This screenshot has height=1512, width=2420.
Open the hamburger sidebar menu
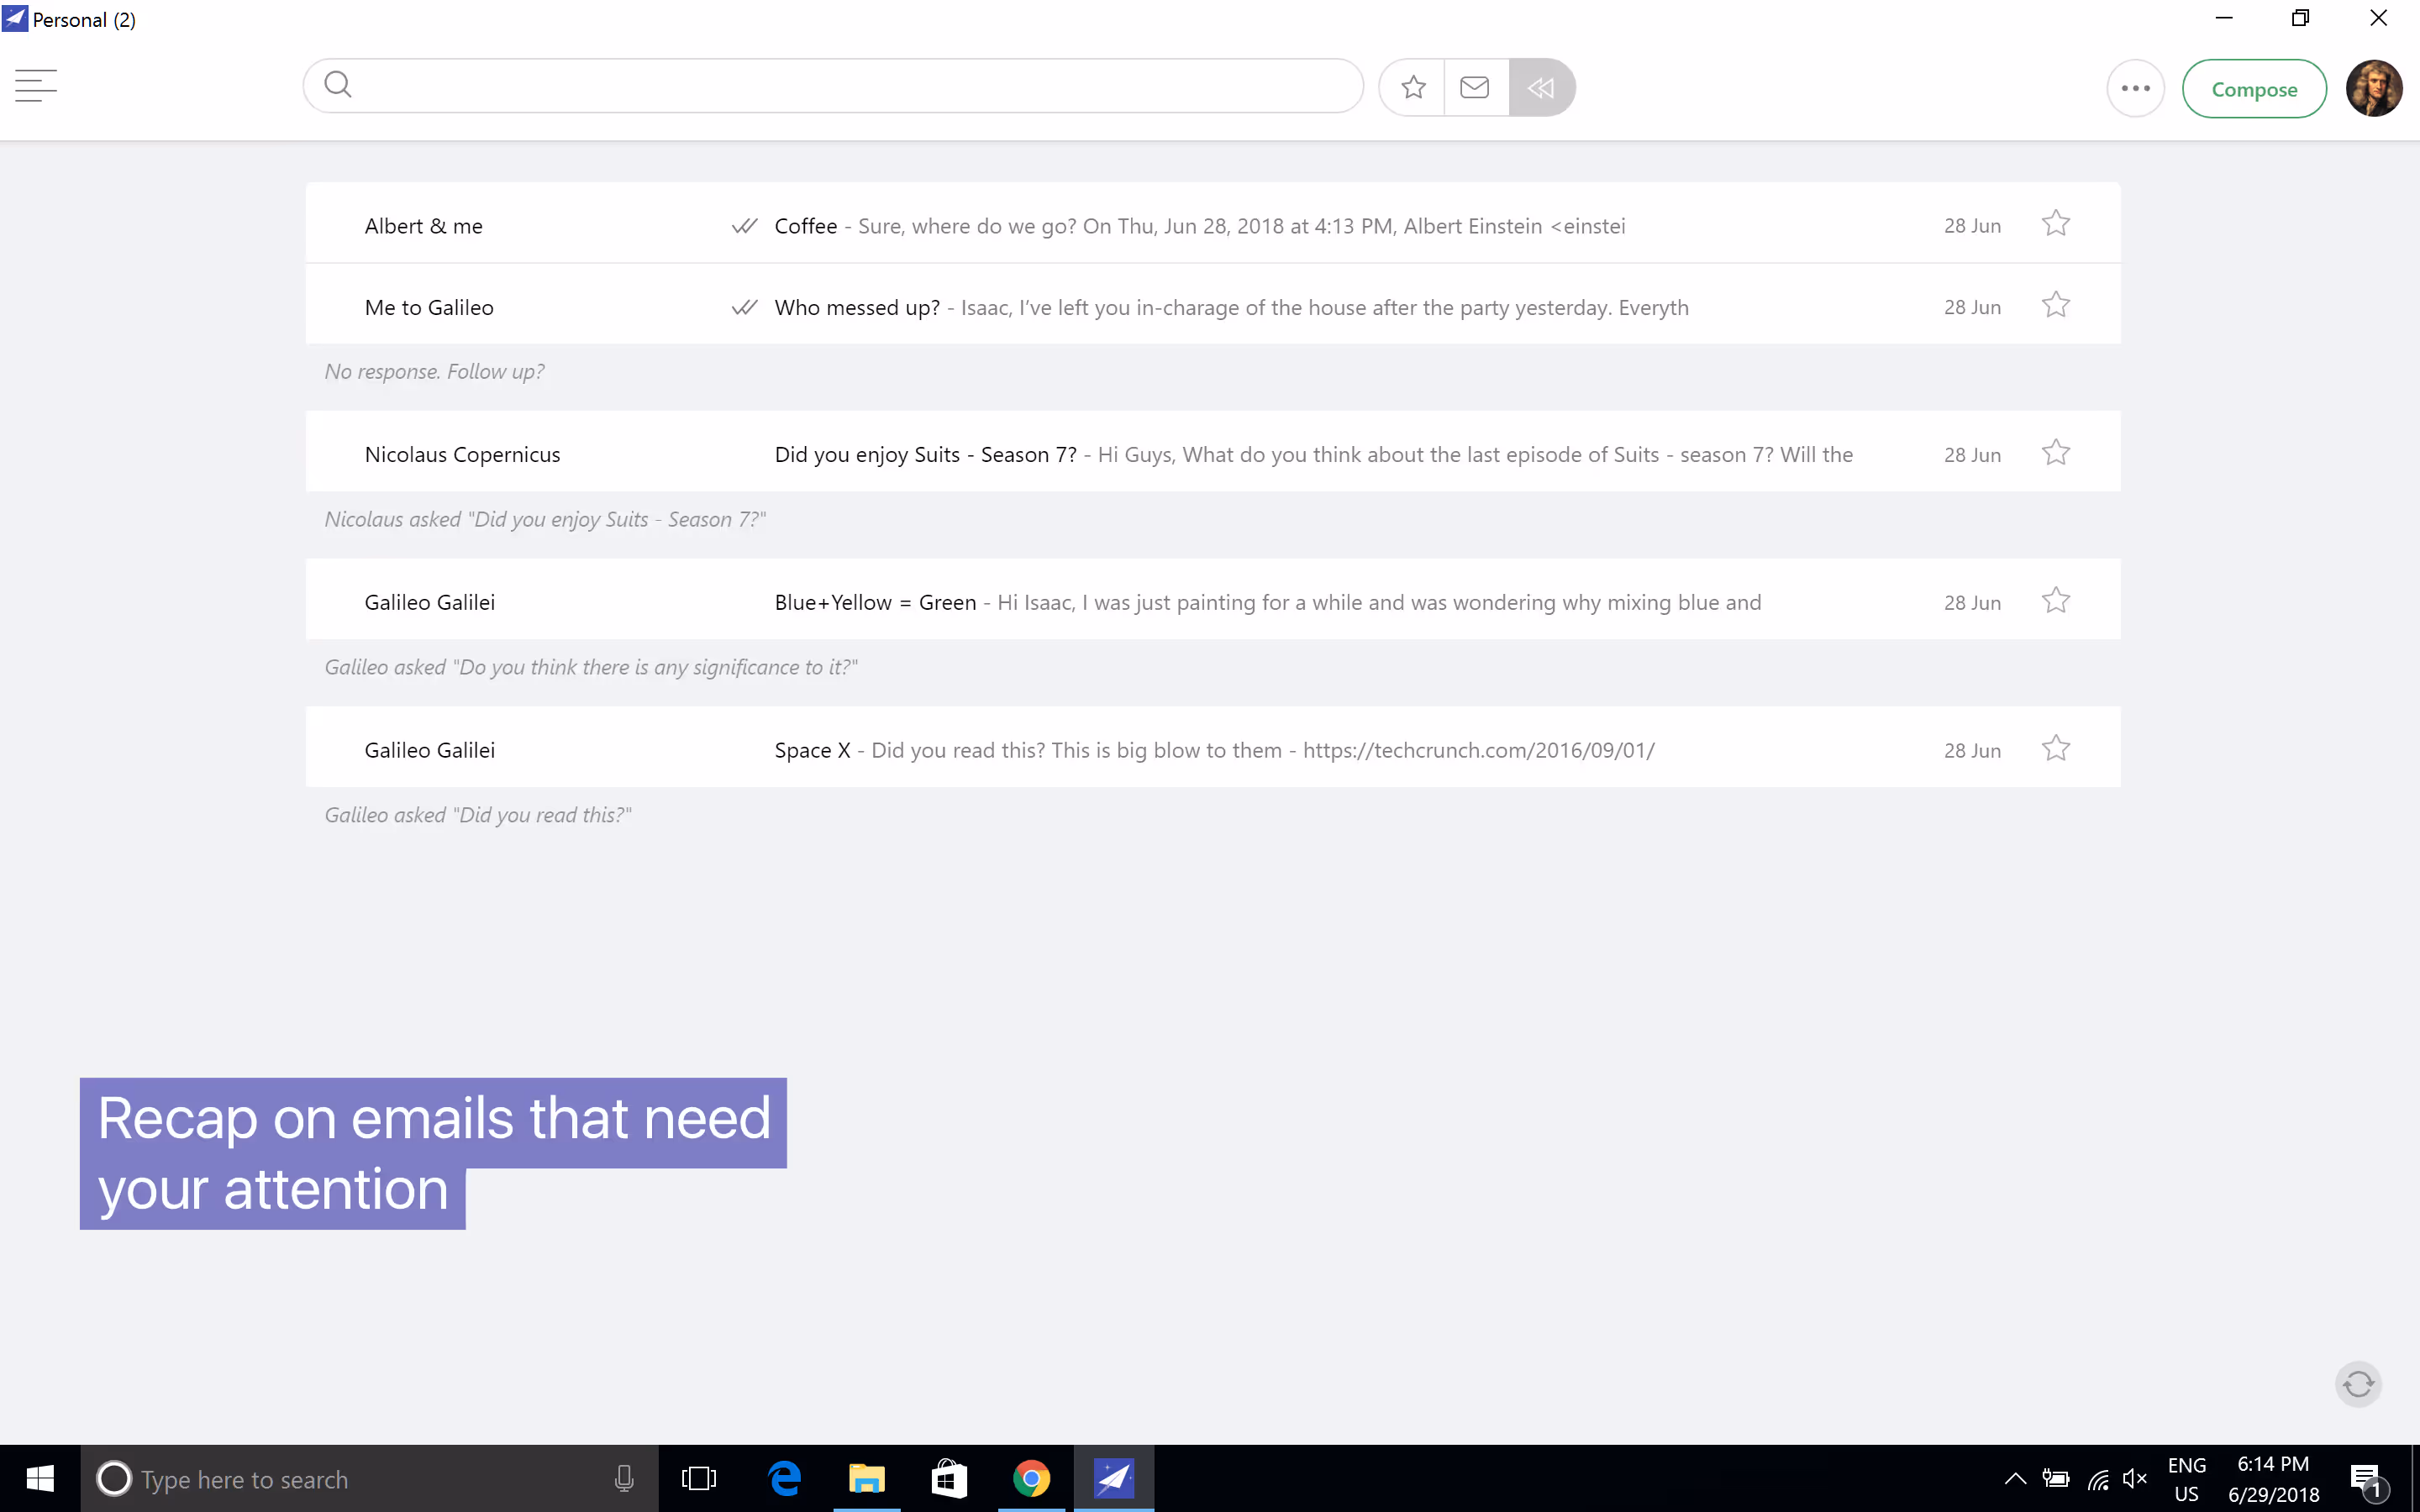36,86
